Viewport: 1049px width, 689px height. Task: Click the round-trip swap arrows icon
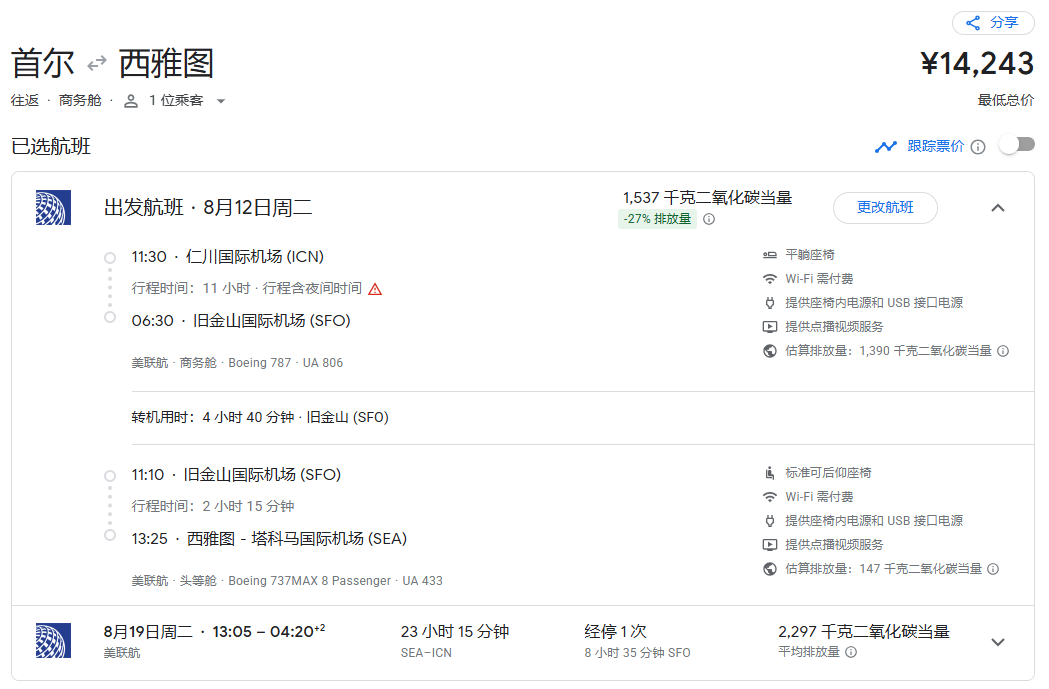(x=97, y=64)
